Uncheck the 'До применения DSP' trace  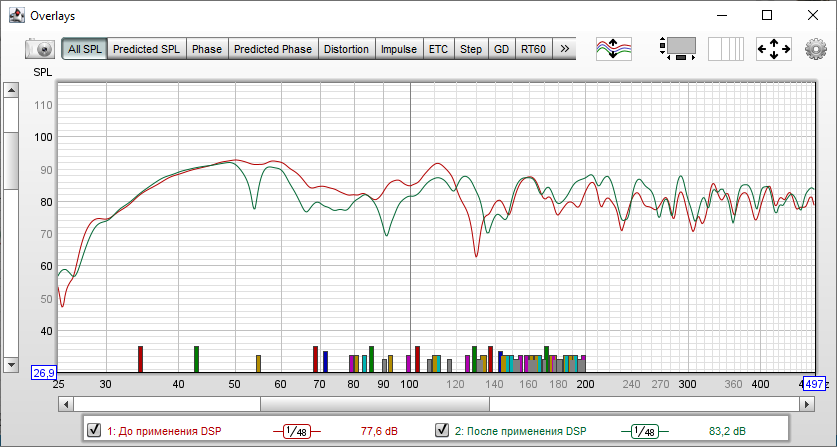(94, 431)
